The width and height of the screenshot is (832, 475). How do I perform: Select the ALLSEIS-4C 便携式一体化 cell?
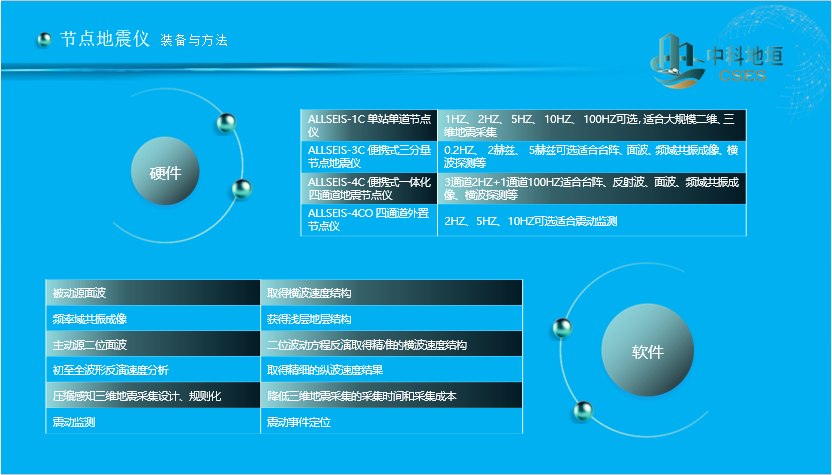pos(369,188)
